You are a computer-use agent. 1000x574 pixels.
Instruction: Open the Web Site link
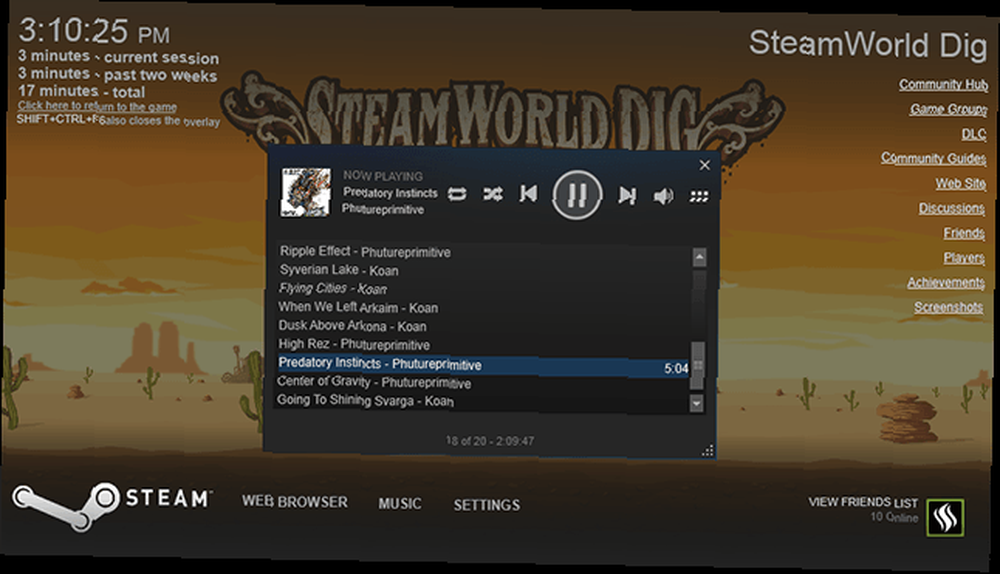pos(960,184)
